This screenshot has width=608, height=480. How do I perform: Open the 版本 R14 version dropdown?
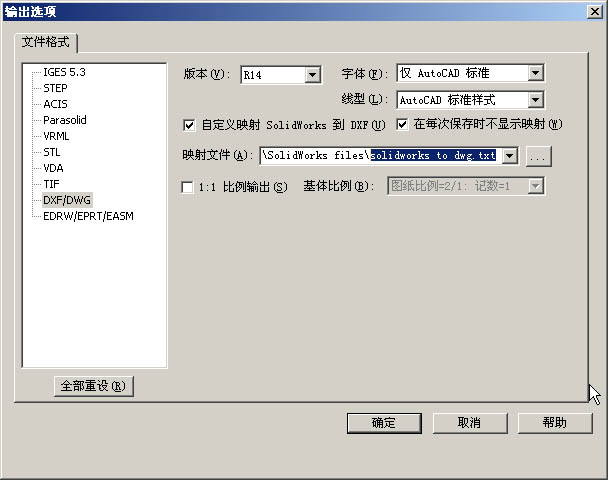(313, 74)
